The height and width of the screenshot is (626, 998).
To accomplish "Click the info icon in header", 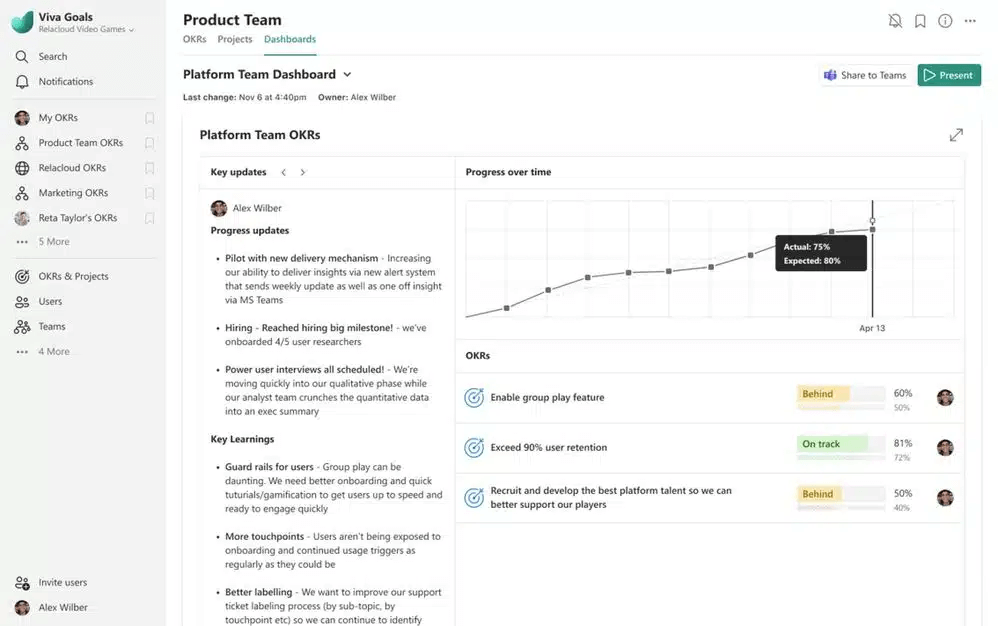I will (945, 21).
